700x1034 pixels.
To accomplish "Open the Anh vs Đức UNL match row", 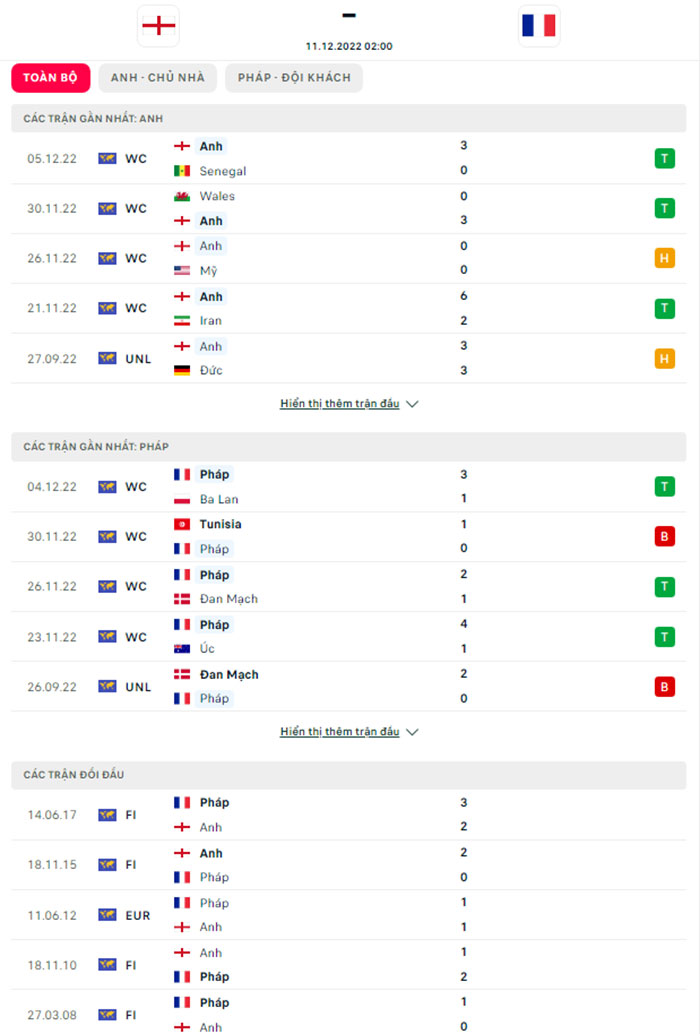I will coord(349,358).
